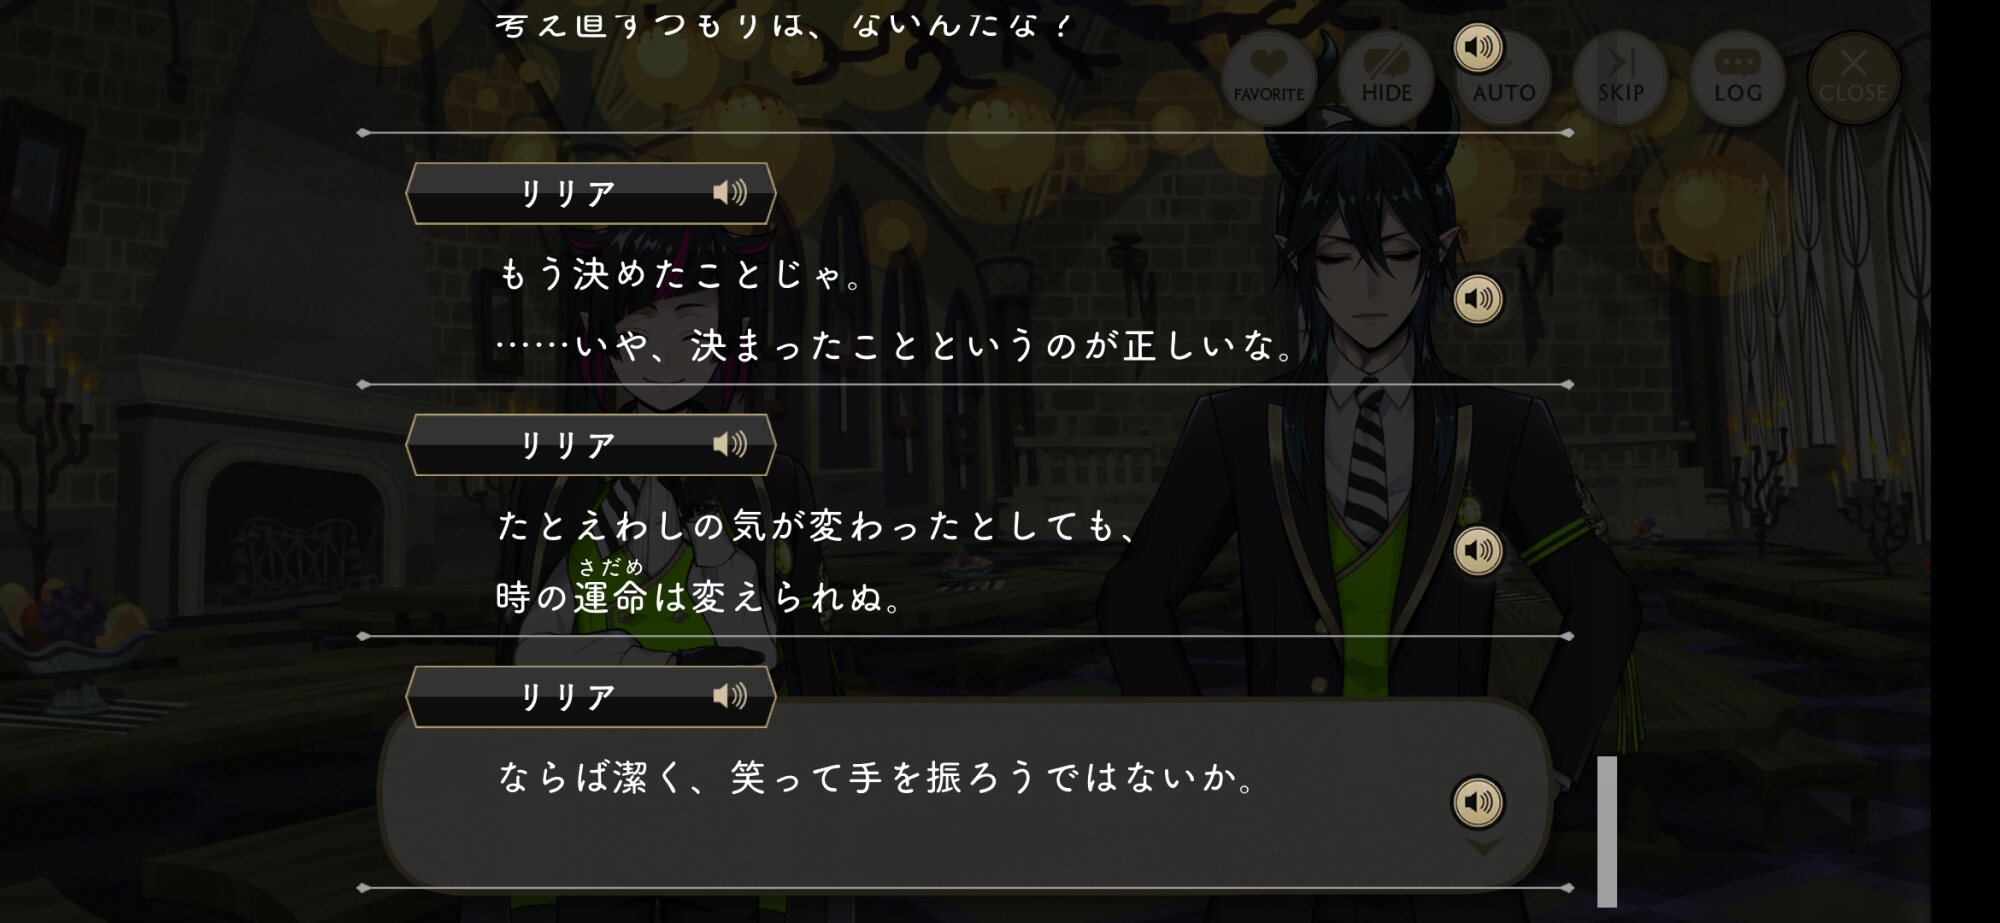The image size is (2000, 923).
Task: Tap speaker icon in third リリア name tag
Action: coord(730,696)
